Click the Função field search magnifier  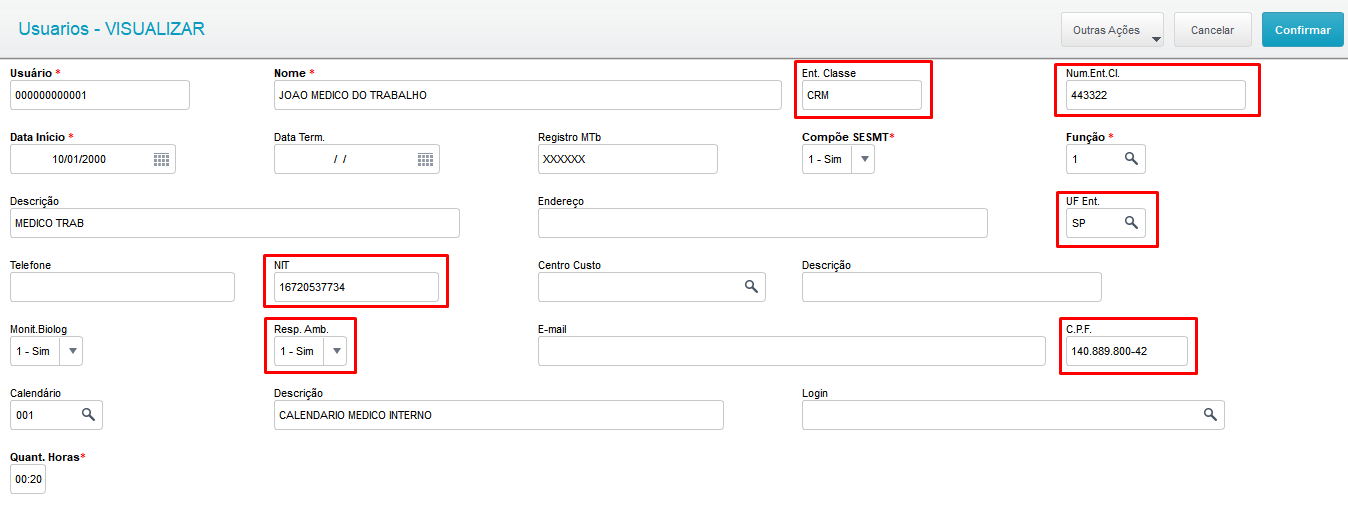(x=1131, y=159)
